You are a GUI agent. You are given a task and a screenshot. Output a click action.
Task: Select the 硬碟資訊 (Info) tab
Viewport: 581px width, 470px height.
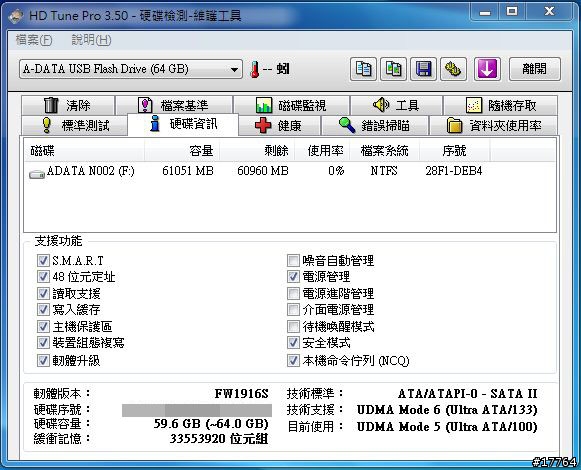[x=183, y=124]
